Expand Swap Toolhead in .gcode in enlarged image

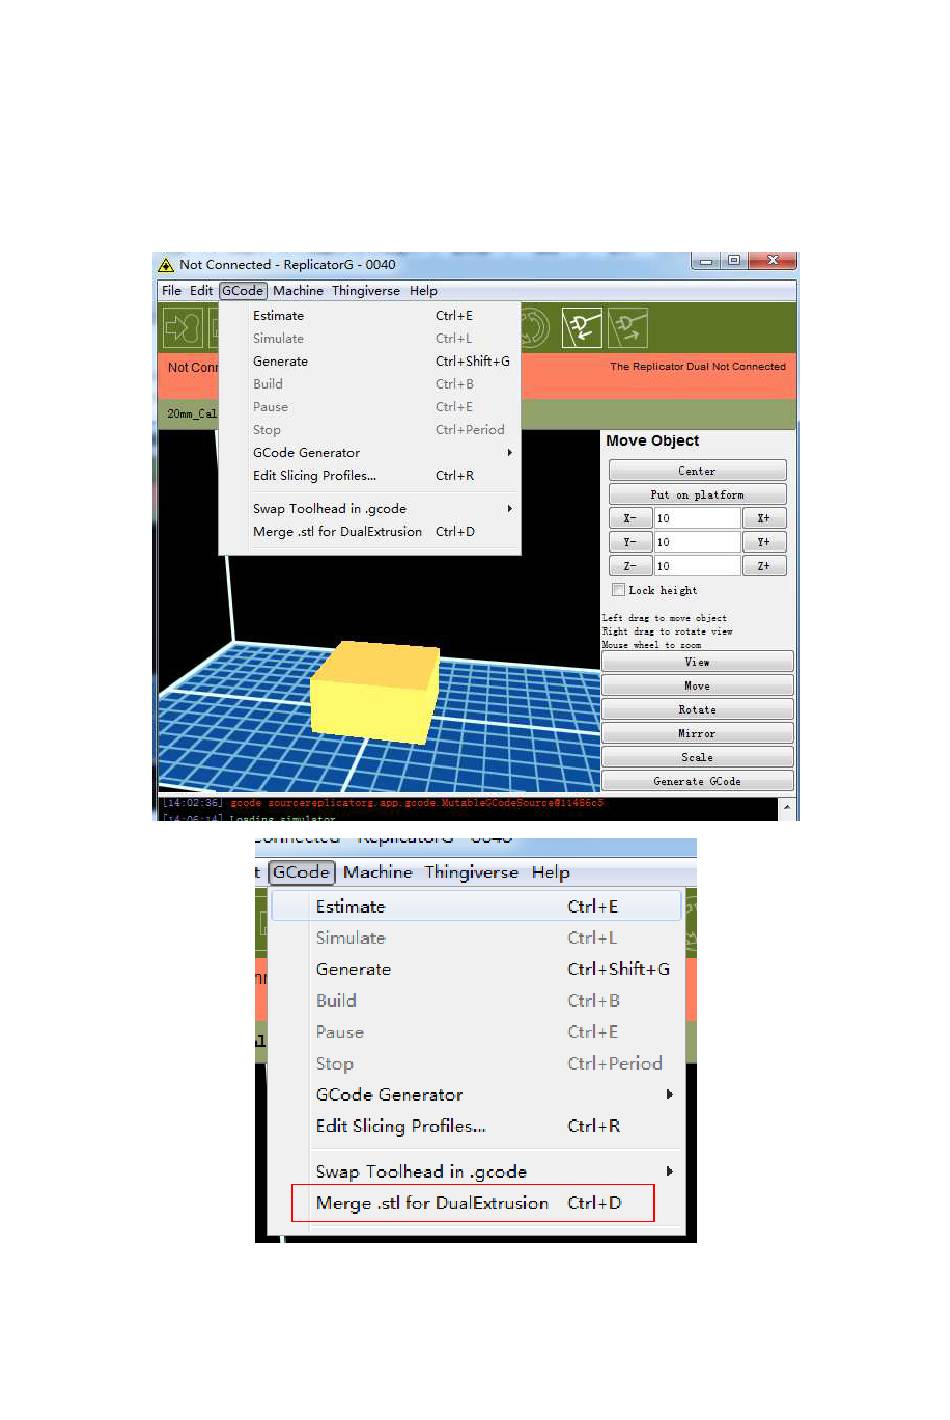tap(669, 1171)
